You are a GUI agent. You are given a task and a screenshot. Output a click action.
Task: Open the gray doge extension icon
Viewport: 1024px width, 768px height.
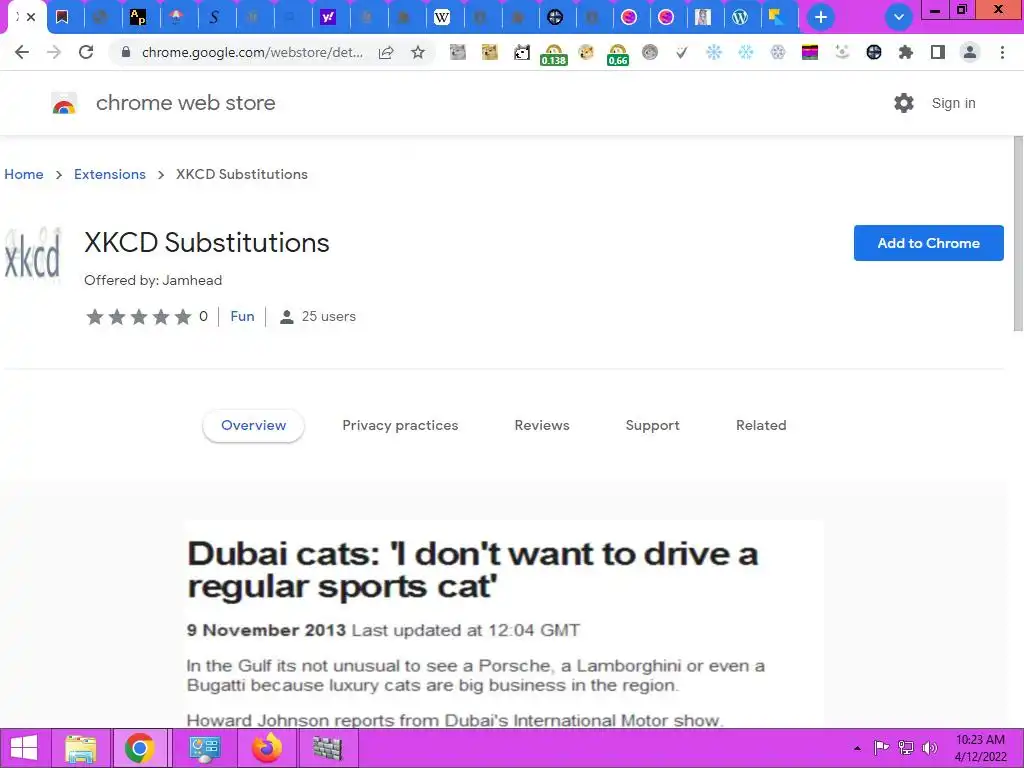point(458,52)
